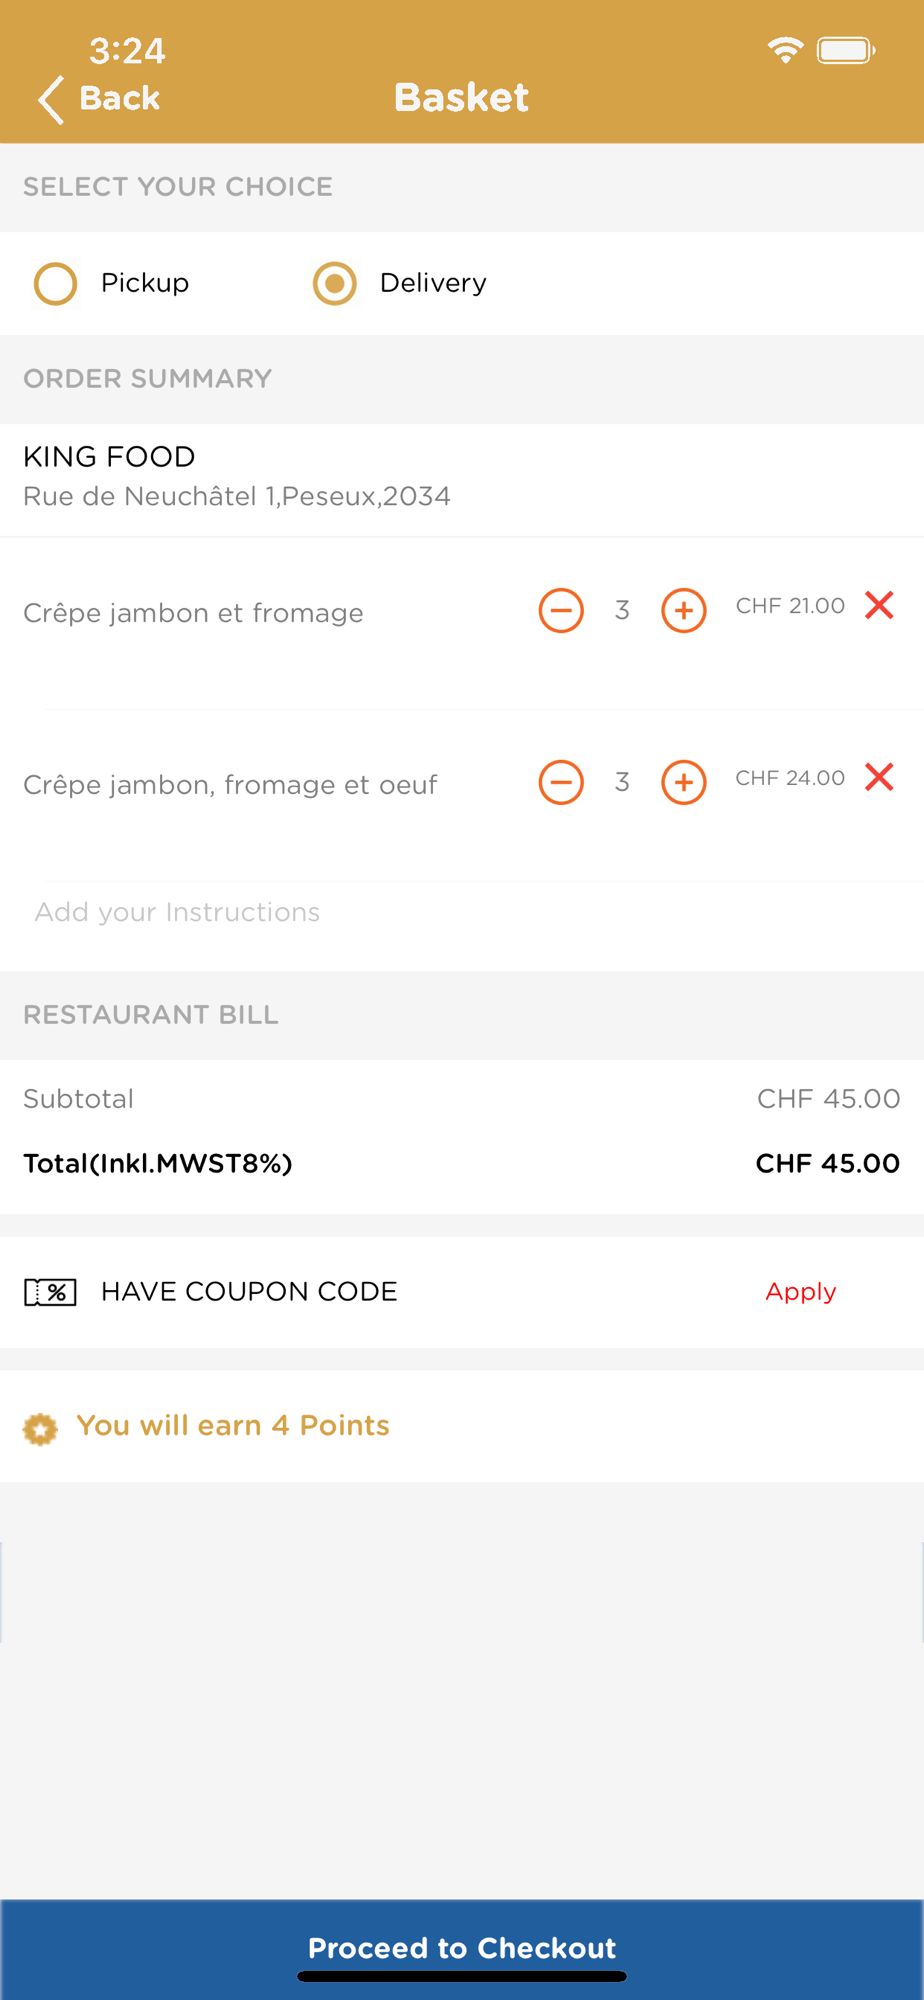Image resolution: width=924 pixels, height=2000 pixels.
Task: Remove Crêpe jambon, fromage et oeuf item
Action: [879, 777]
